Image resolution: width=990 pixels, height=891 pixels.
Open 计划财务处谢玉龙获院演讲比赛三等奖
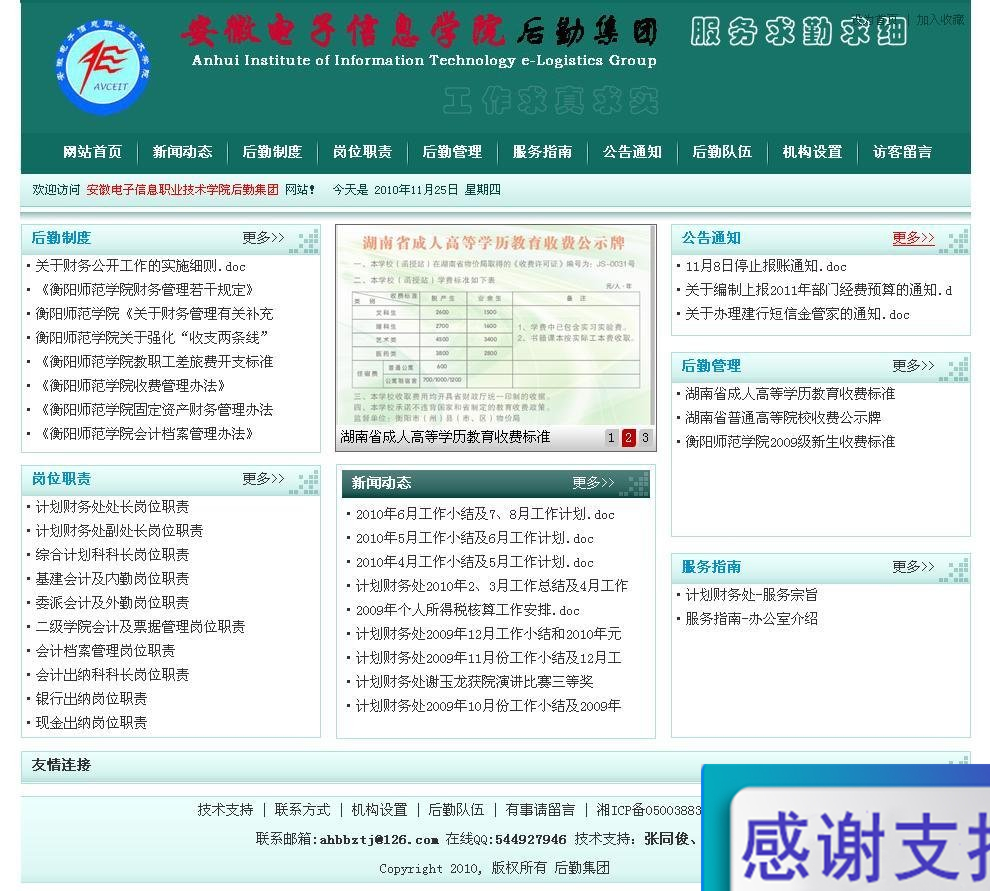pyautogui.click(x=474, y=682)
